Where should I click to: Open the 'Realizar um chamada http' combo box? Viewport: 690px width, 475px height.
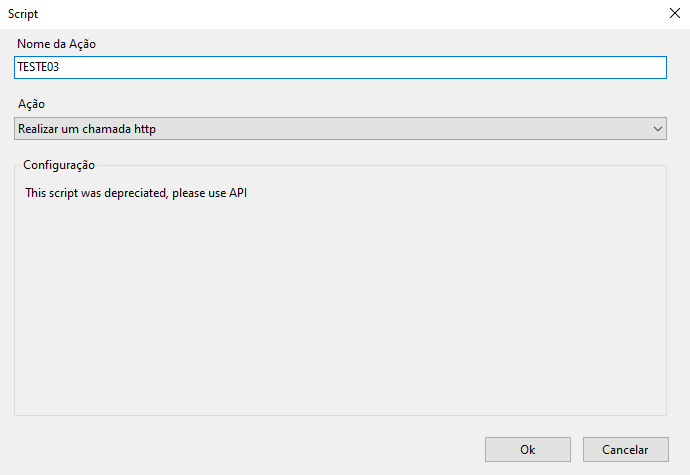click(x=340, y=129)
